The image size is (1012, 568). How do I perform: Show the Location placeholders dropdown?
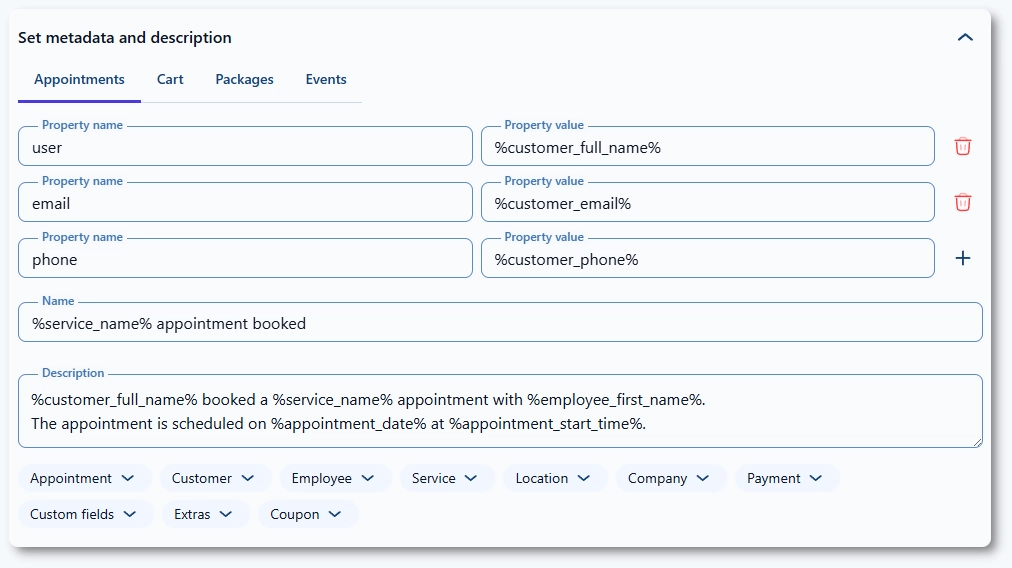[x=554, y=478]
